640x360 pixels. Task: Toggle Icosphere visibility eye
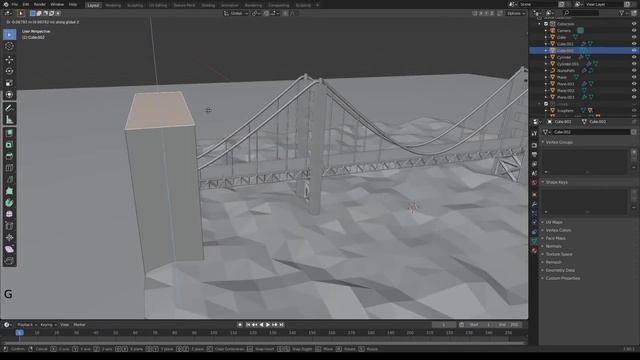point(634,111)
